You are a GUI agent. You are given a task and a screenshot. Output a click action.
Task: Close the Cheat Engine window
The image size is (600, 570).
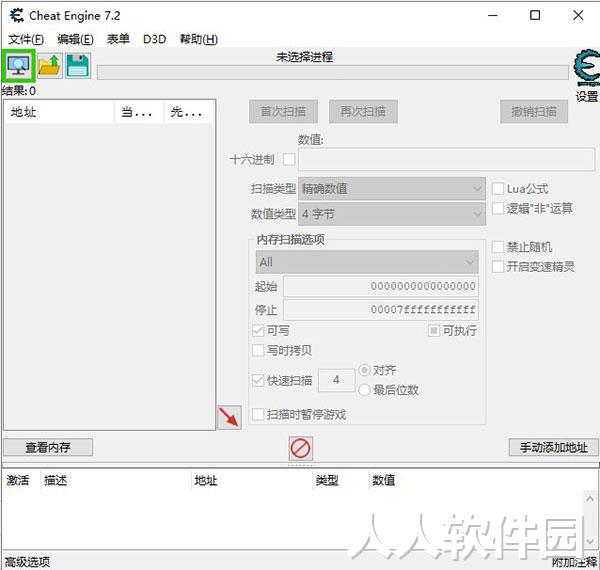tap(578, 15)
